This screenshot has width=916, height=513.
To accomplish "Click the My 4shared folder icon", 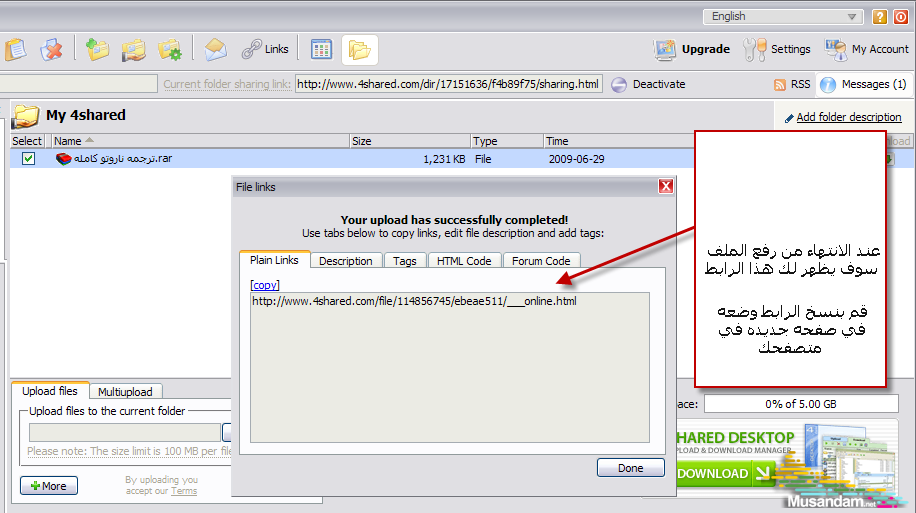I will (x=25, y=116).
